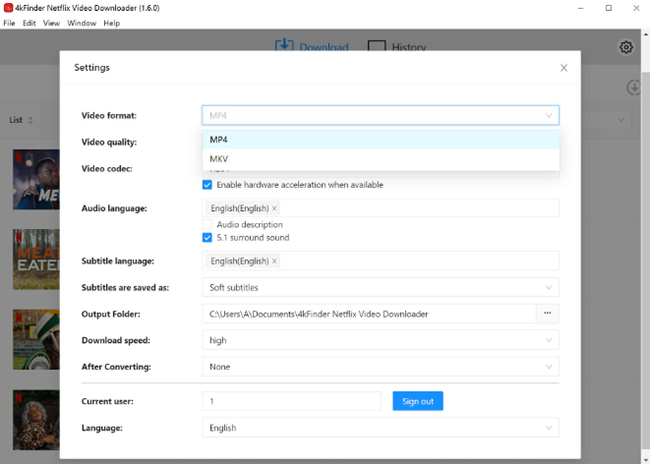Click the Current user field

pyautogui.click(x=291, y=401)
